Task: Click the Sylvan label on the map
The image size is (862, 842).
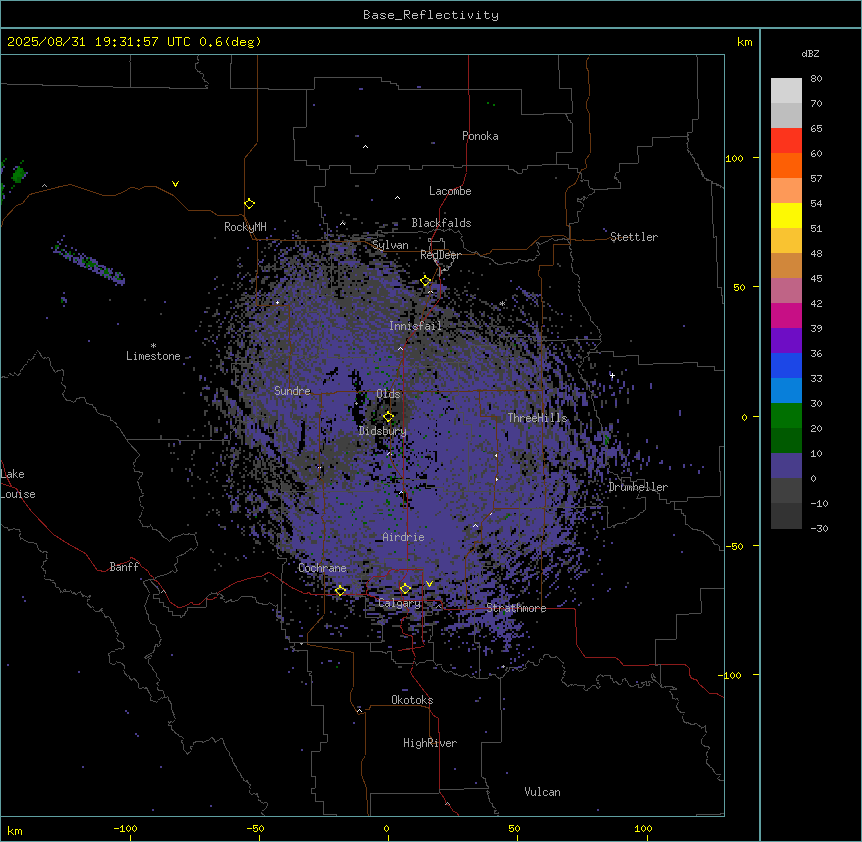Action: (x=390, y=245)
